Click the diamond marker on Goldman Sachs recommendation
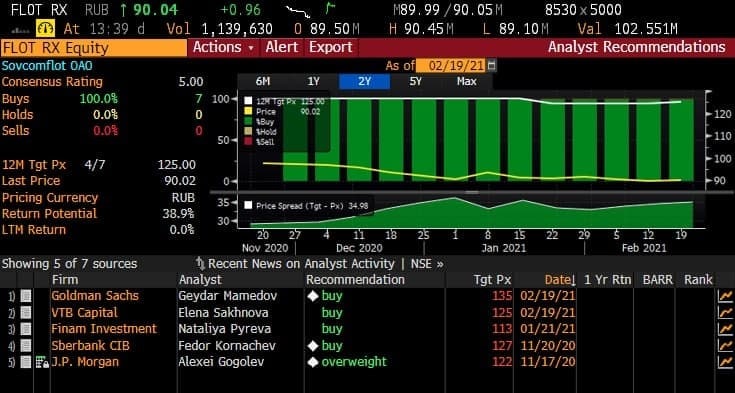The image size is (735, 393). 313,296
